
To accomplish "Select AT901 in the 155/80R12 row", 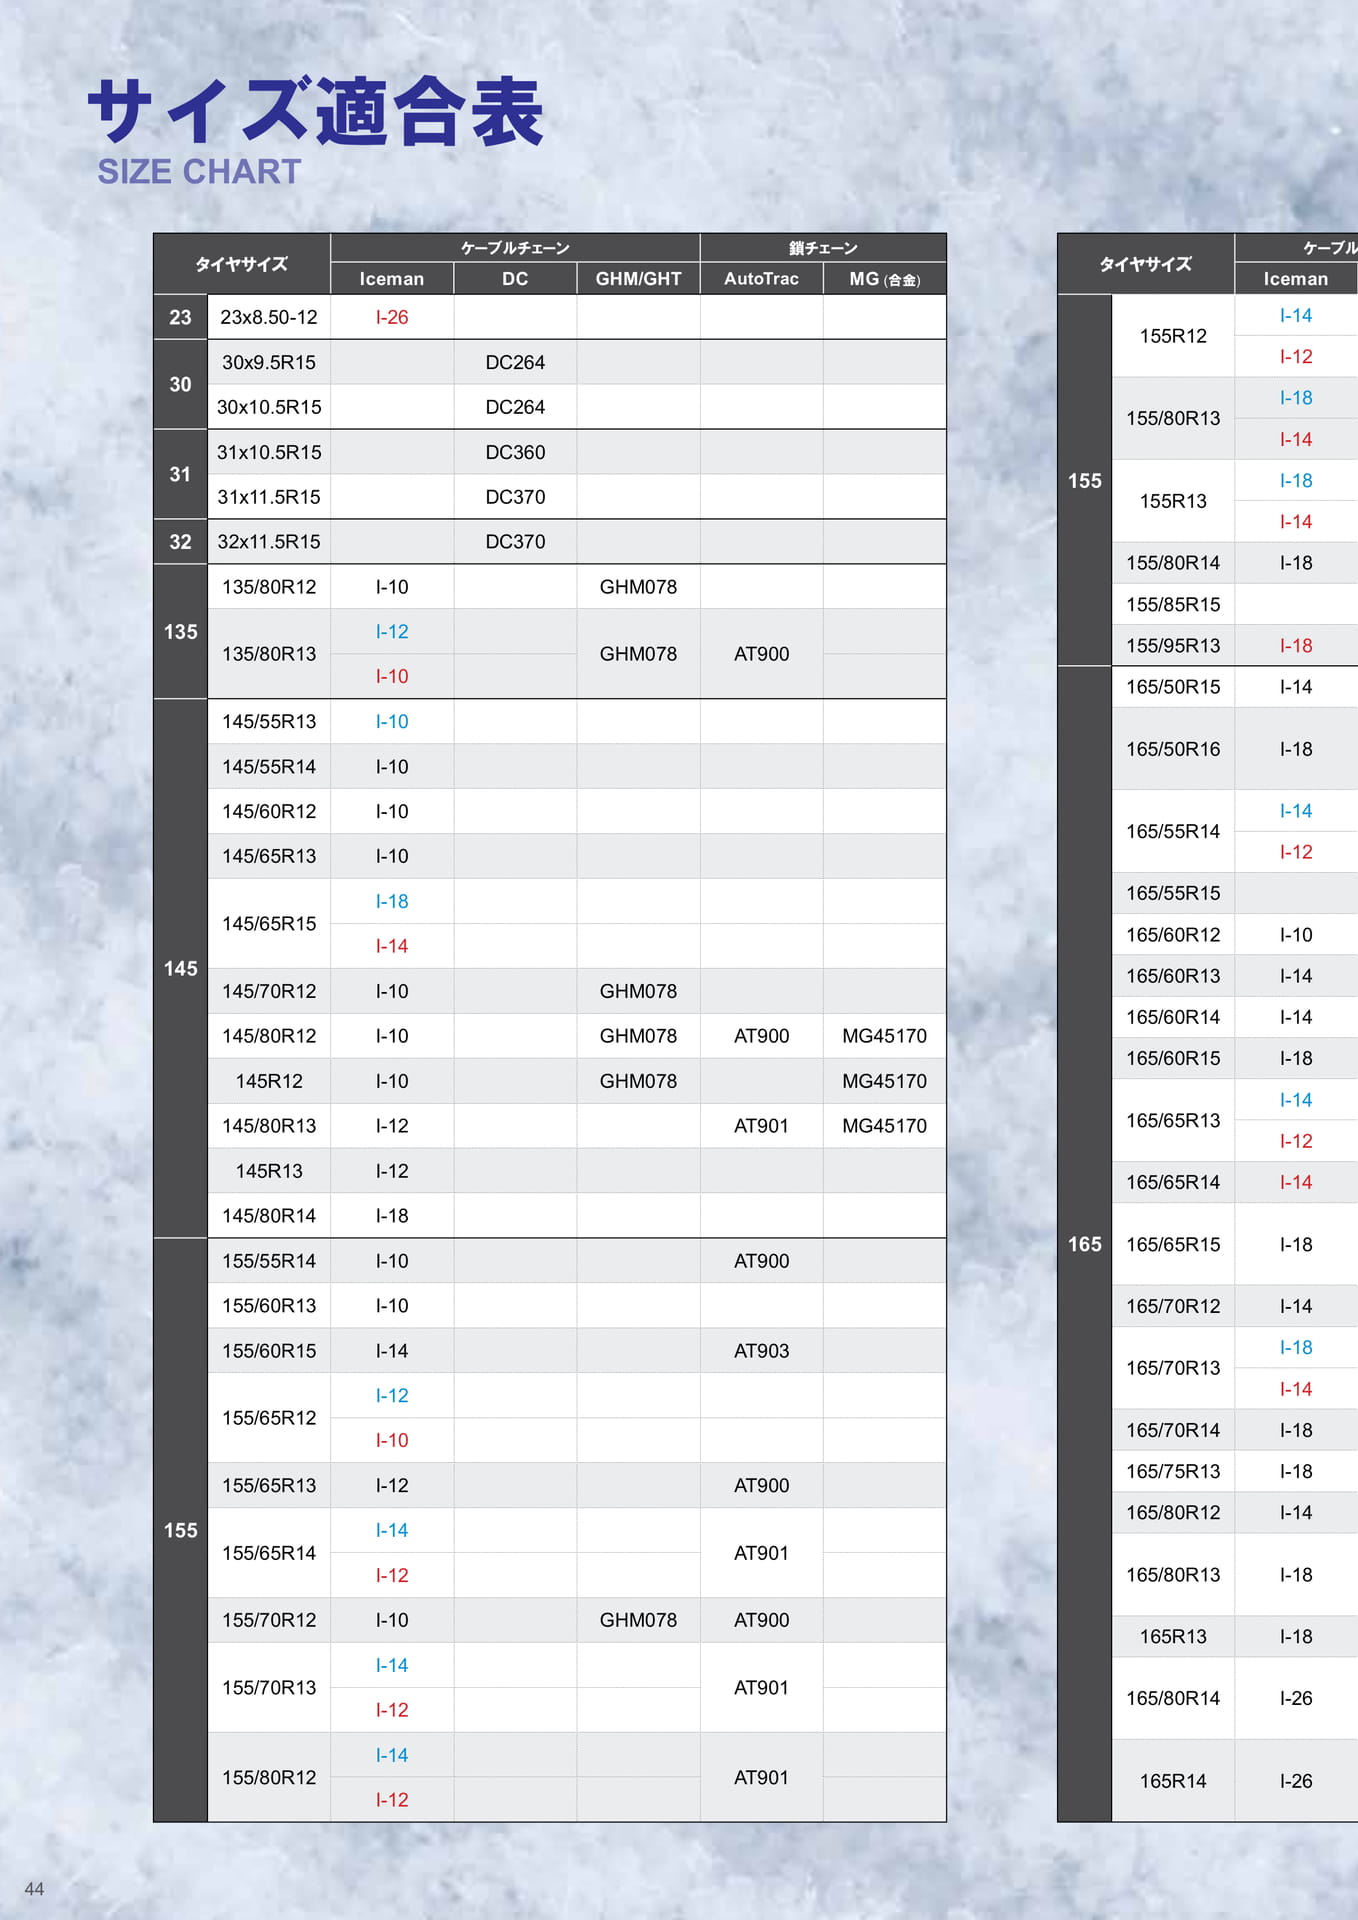I will click(x=762, y=1778).
